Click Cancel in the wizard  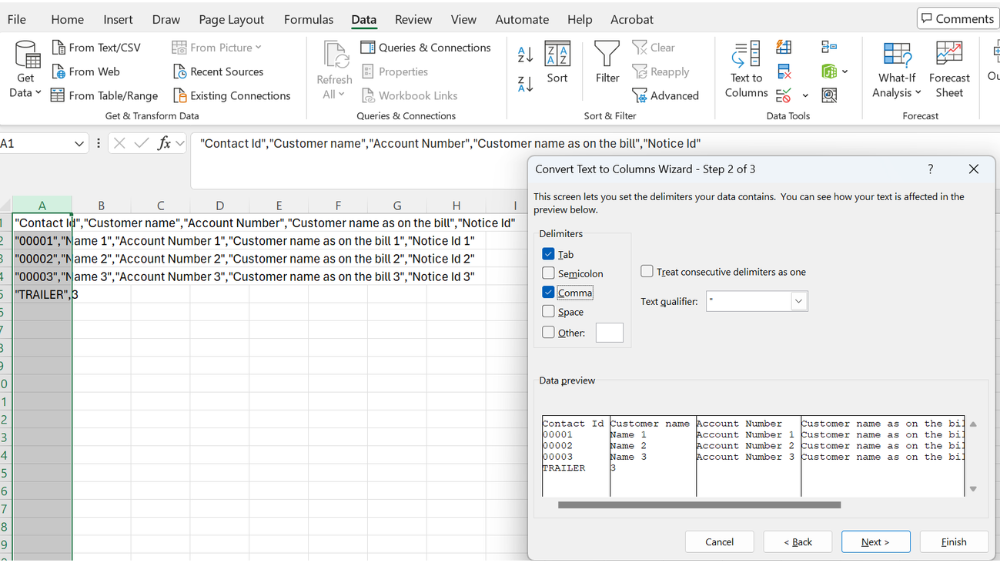pyautogui.click(x=719, y=541)
